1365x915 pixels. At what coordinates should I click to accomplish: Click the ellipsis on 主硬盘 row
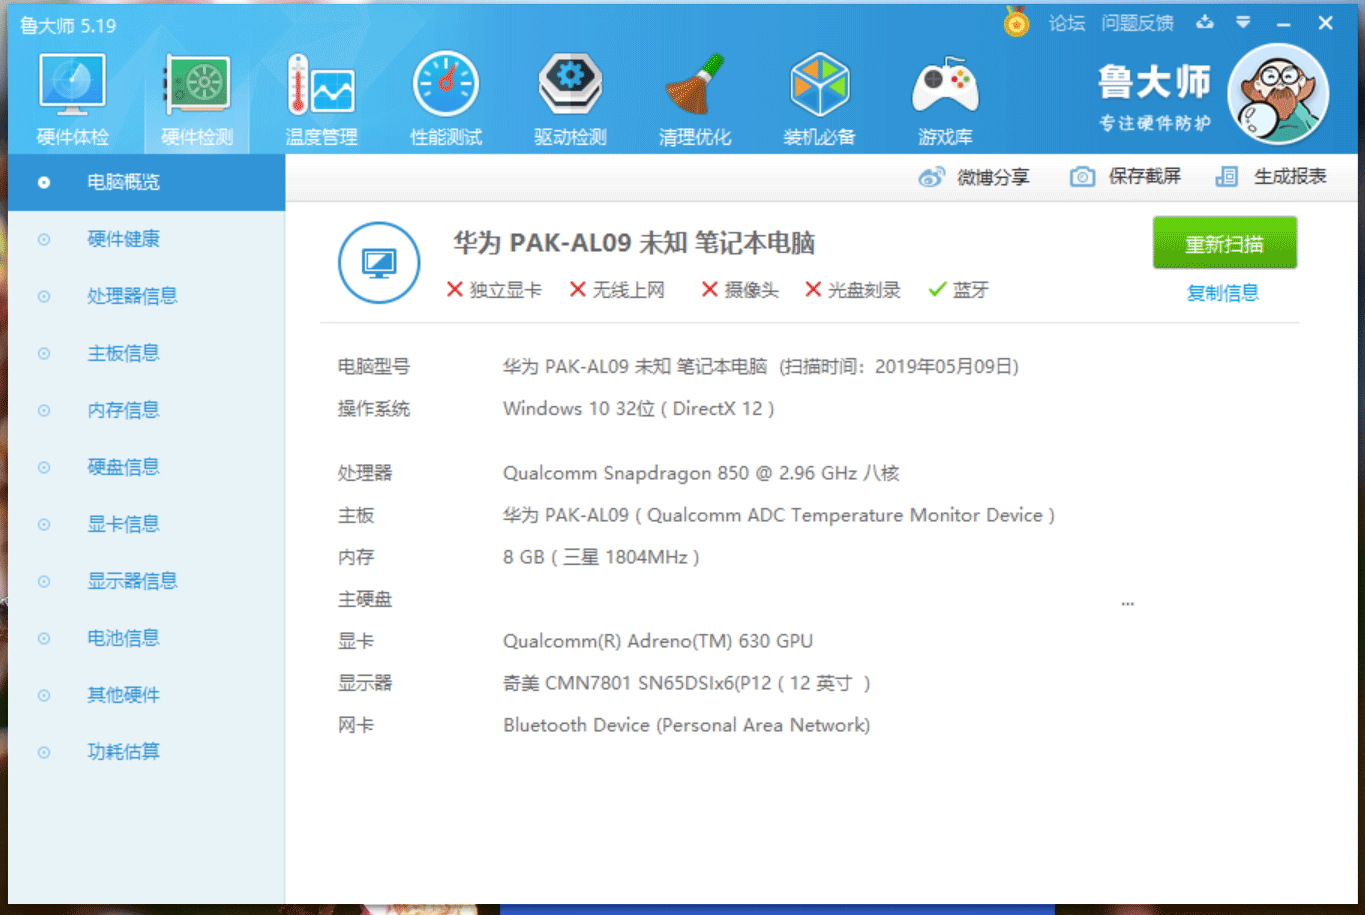pos(1128,603)
